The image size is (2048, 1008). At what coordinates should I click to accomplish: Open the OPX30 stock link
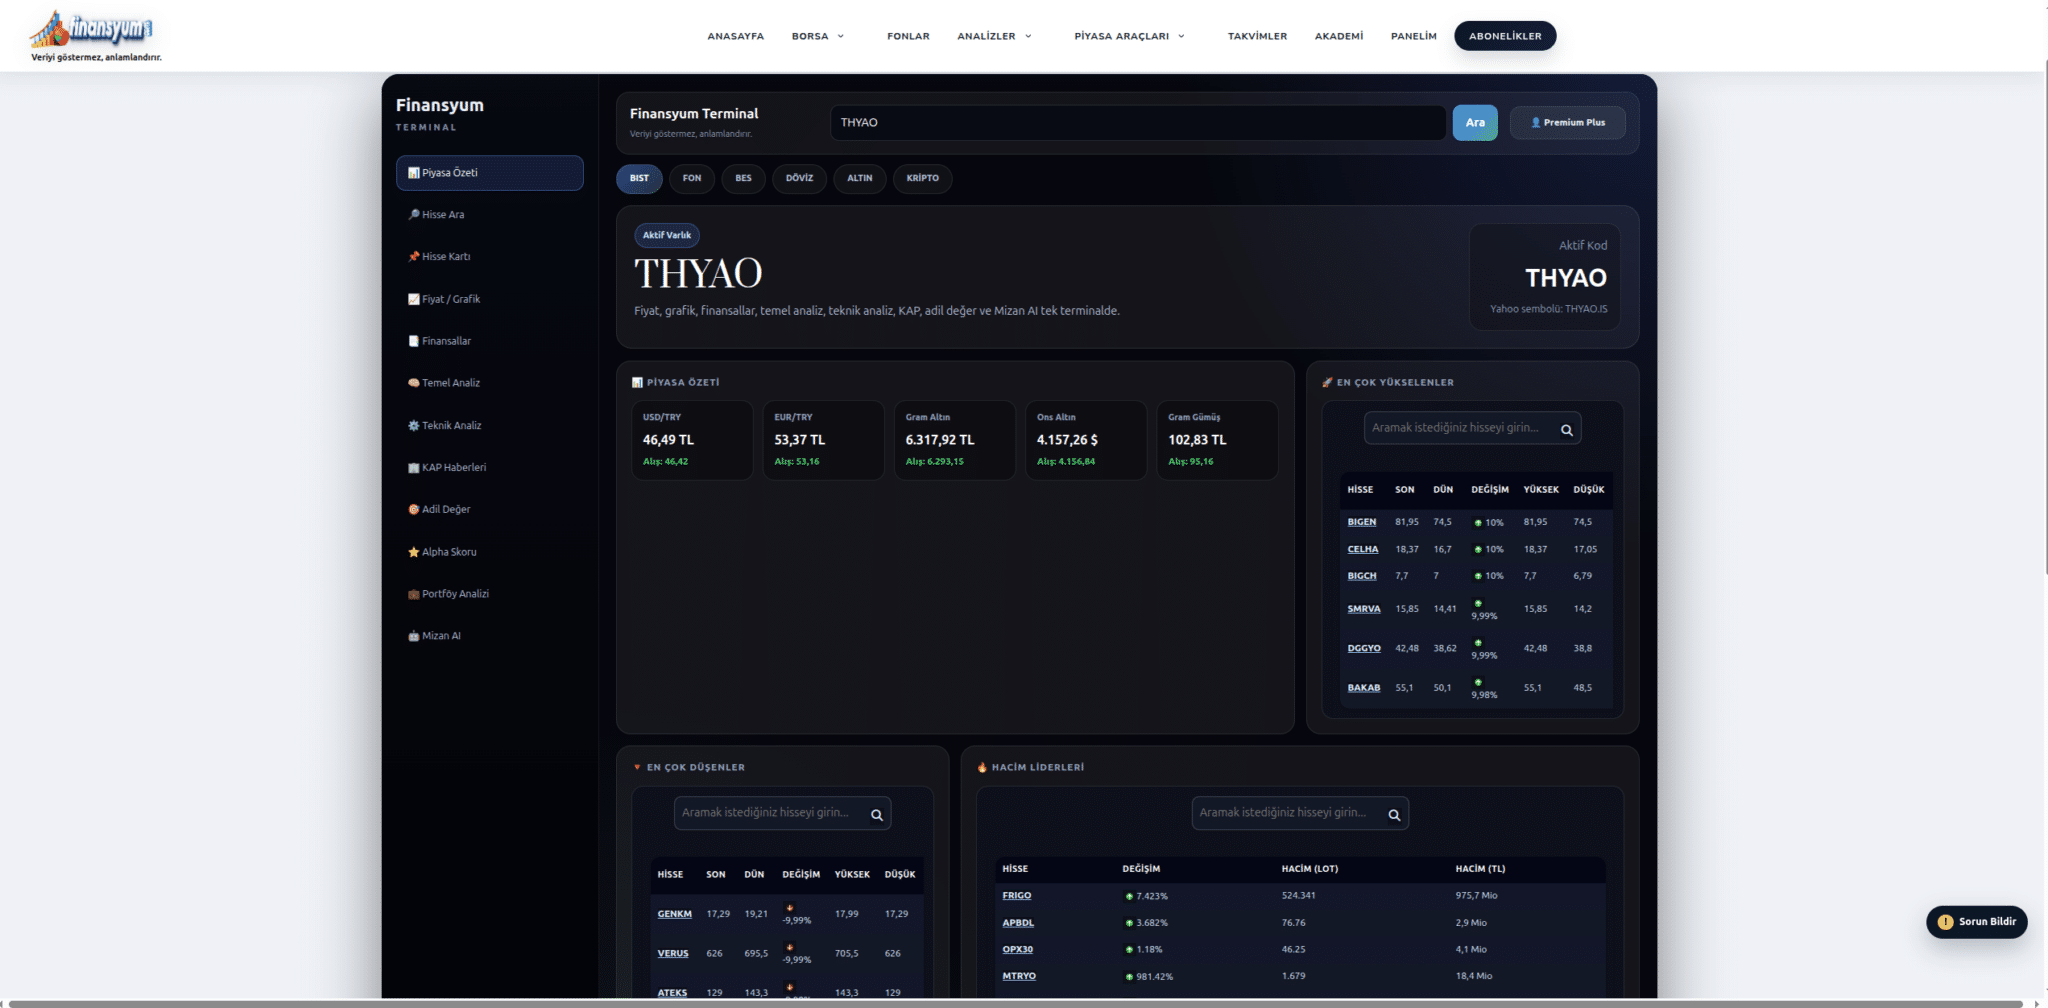[x=1017, y=949]
